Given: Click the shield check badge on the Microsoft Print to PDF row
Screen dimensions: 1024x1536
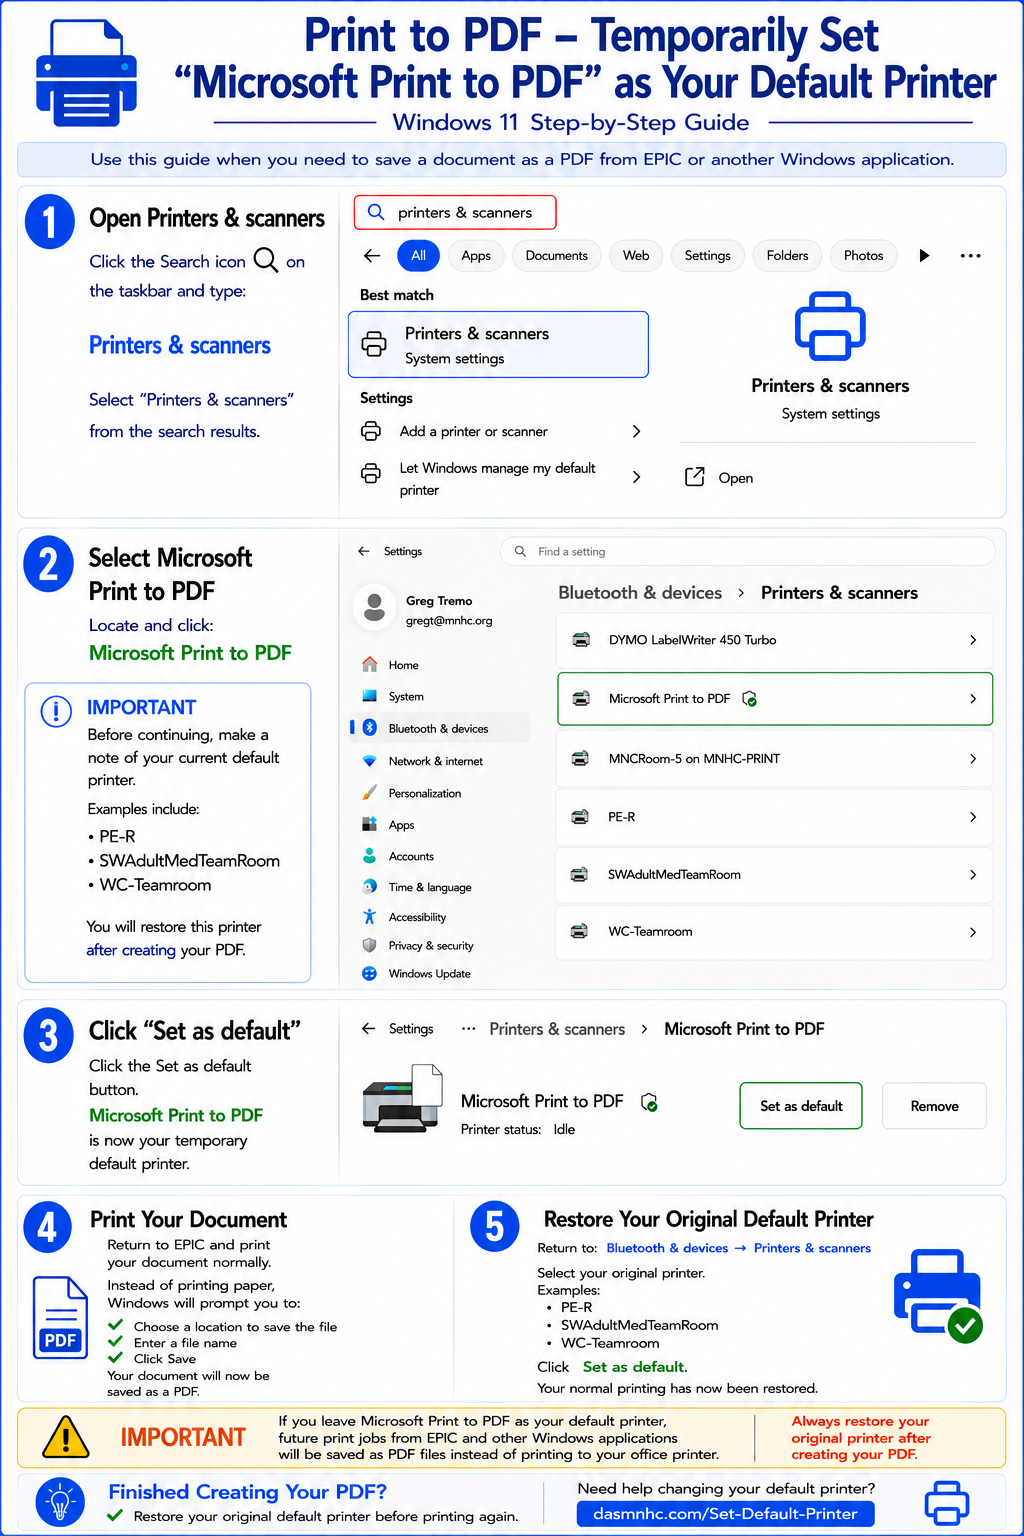Looking at the screenshot, I should tap(749, 699).
